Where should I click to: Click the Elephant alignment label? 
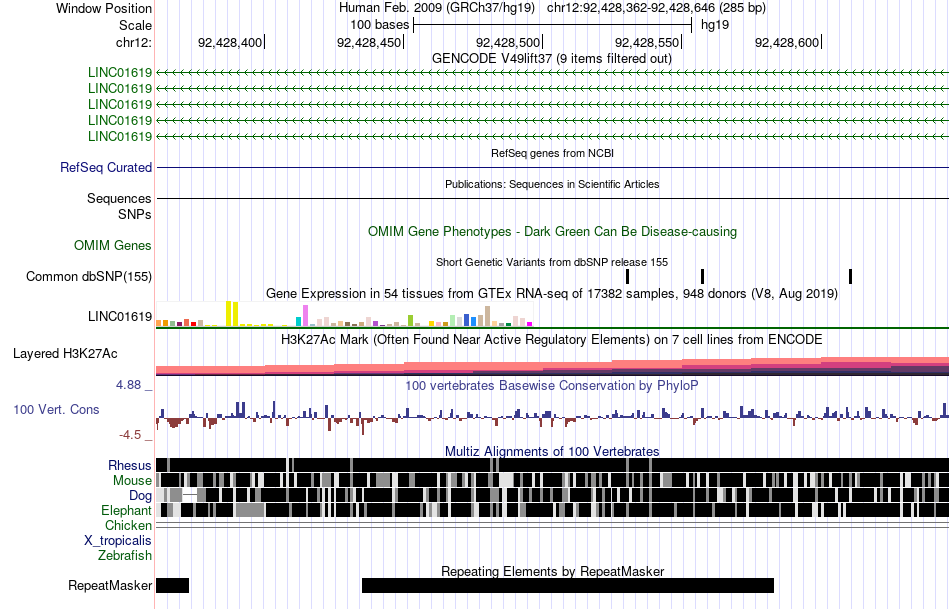coord(126,511)
